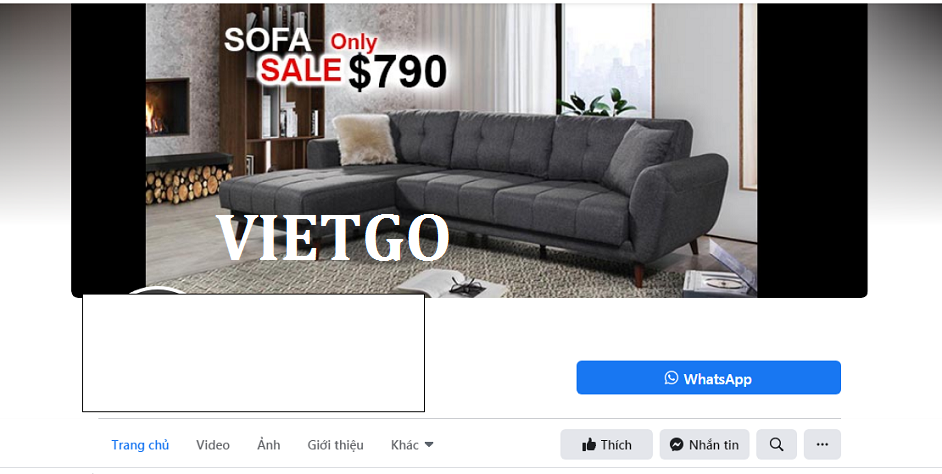Contact the page via the WhatsApp button
The width and height of the screenshot is (942, 474).
click(708, 377)
